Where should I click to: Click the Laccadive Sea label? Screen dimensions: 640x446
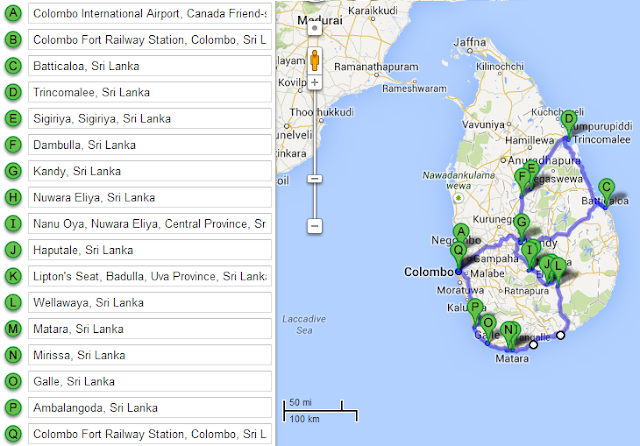pyautogui.click(x=304, y=324)
